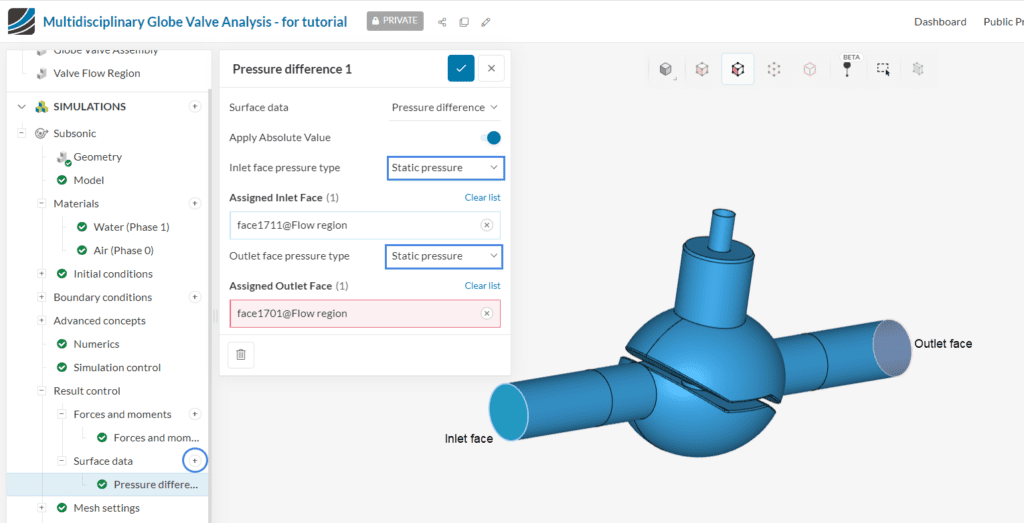
Task: Click the SIMULATIONS section icon
Action: click(42, 106)
